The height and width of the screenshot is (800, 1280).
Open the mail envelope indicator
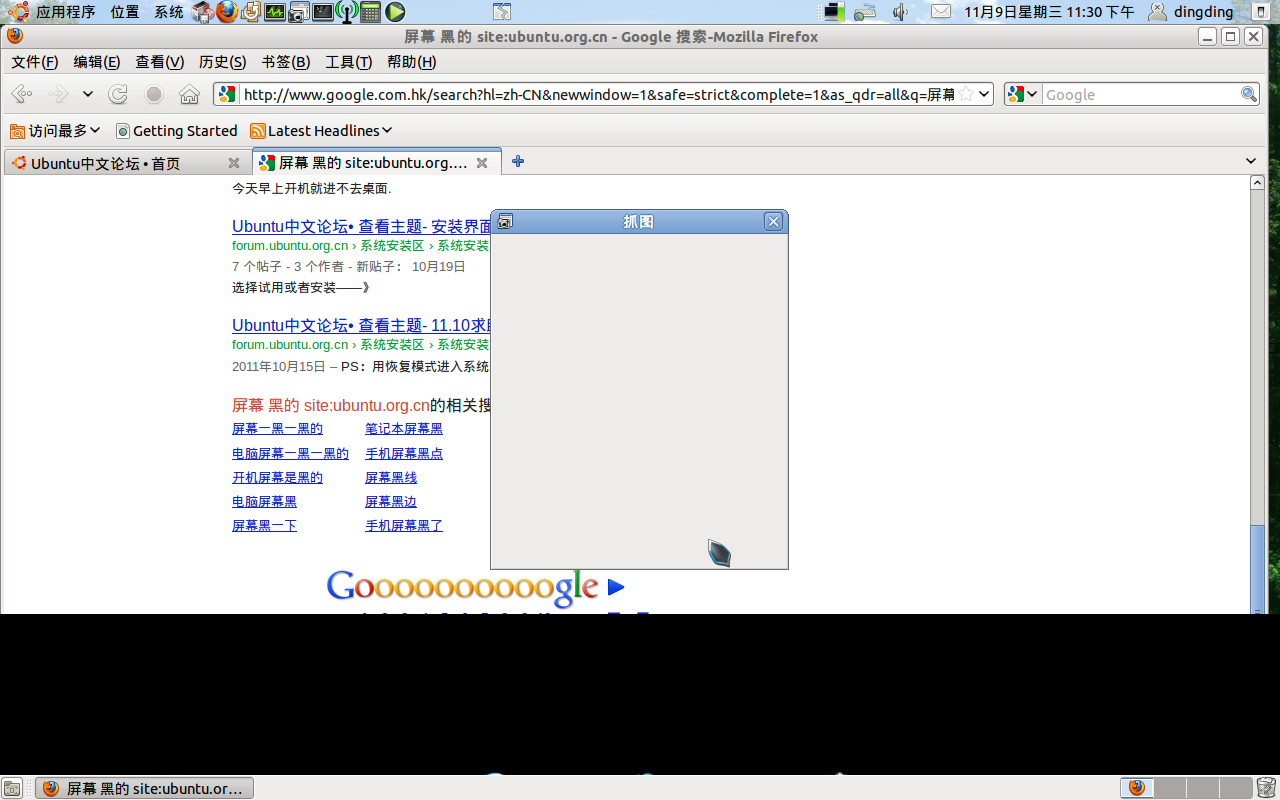(x=941, y=12)
